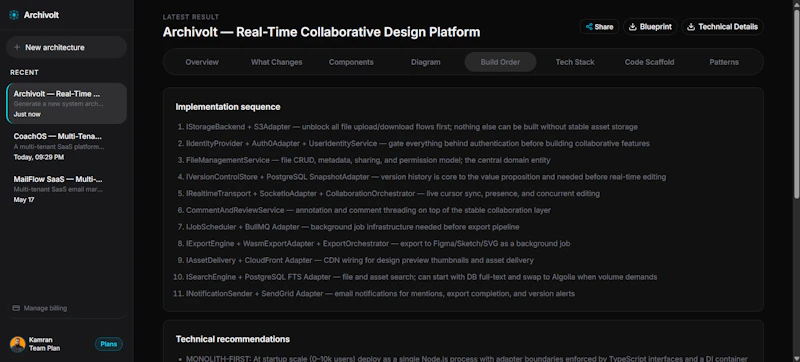Open the MailFlow SaaS recent item
Viewport: 800px width, 362px height.
pyautogui.click(x=66, y=189)
